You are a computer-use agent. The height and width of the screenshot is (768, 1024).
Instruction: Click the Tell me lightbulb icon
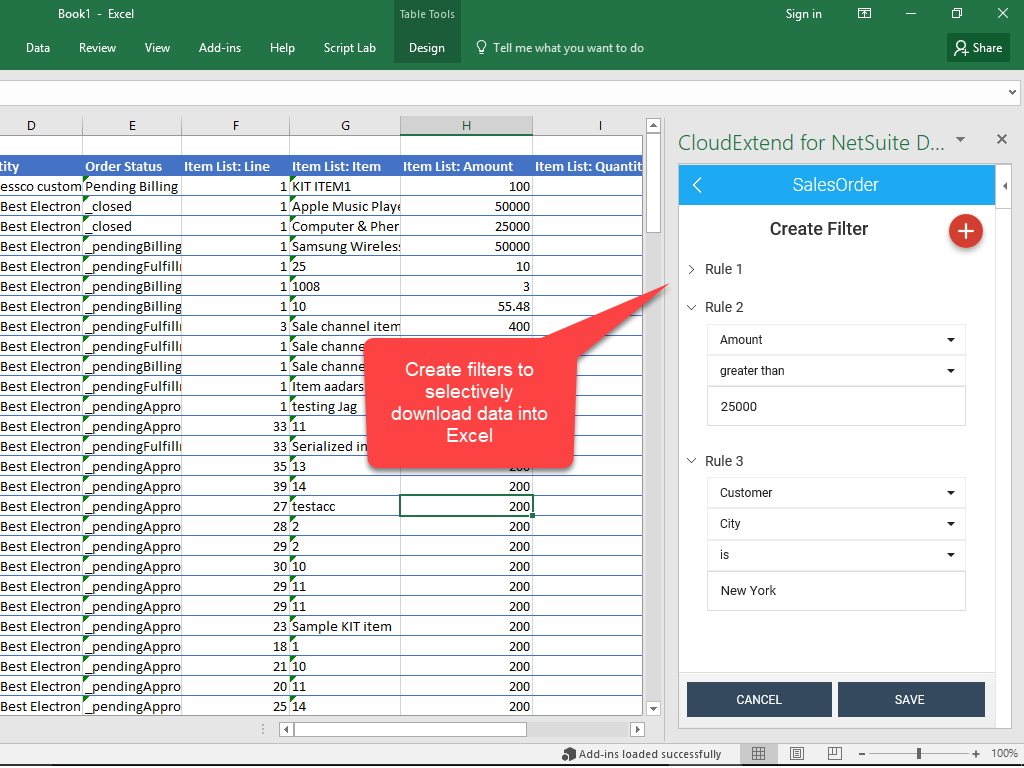click(481, 48)
